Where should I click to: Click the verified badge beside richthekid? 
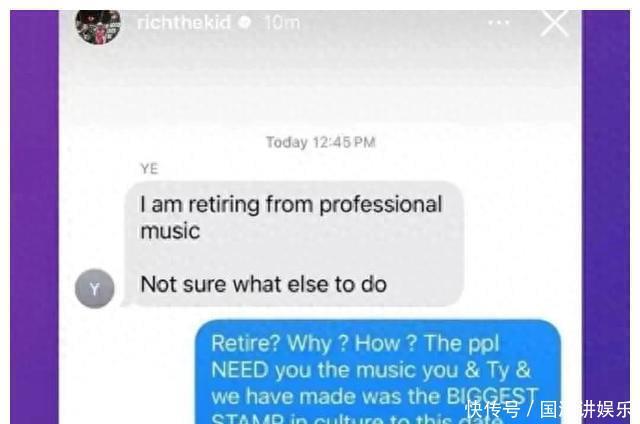[244, 22]
